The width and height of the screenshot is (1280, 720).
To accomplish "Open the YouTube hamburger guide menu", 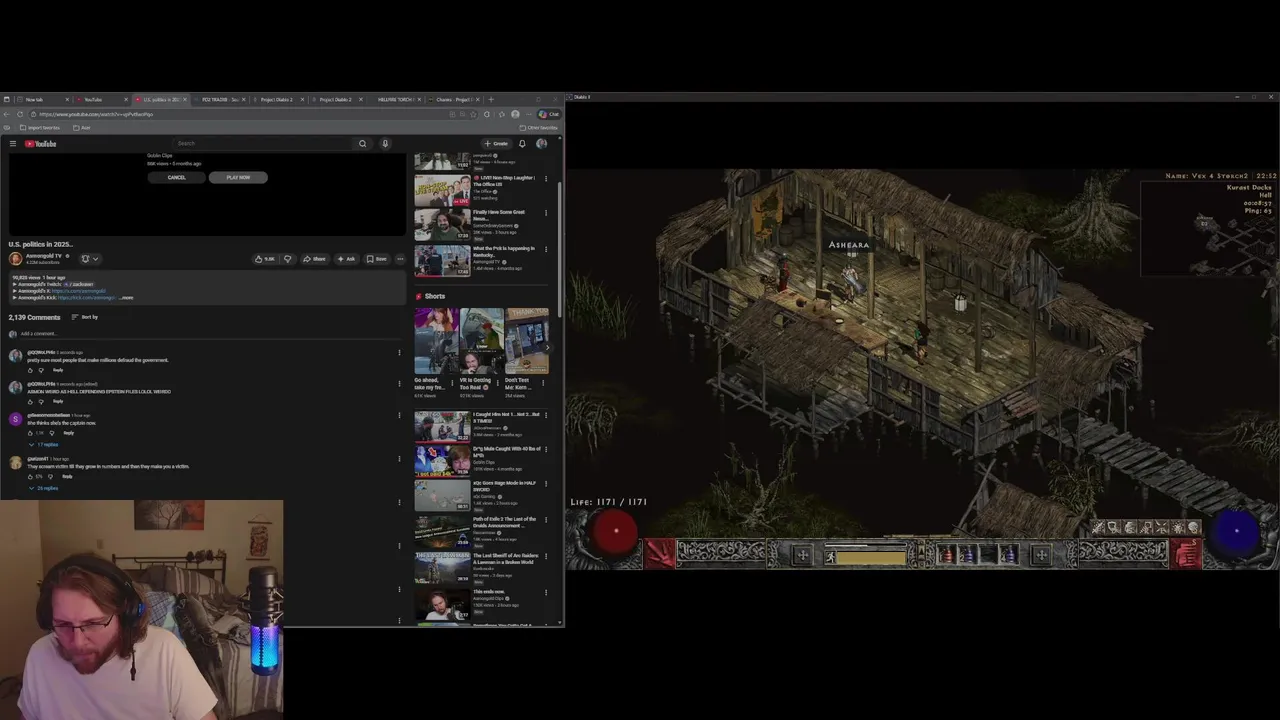I will 12,144.
